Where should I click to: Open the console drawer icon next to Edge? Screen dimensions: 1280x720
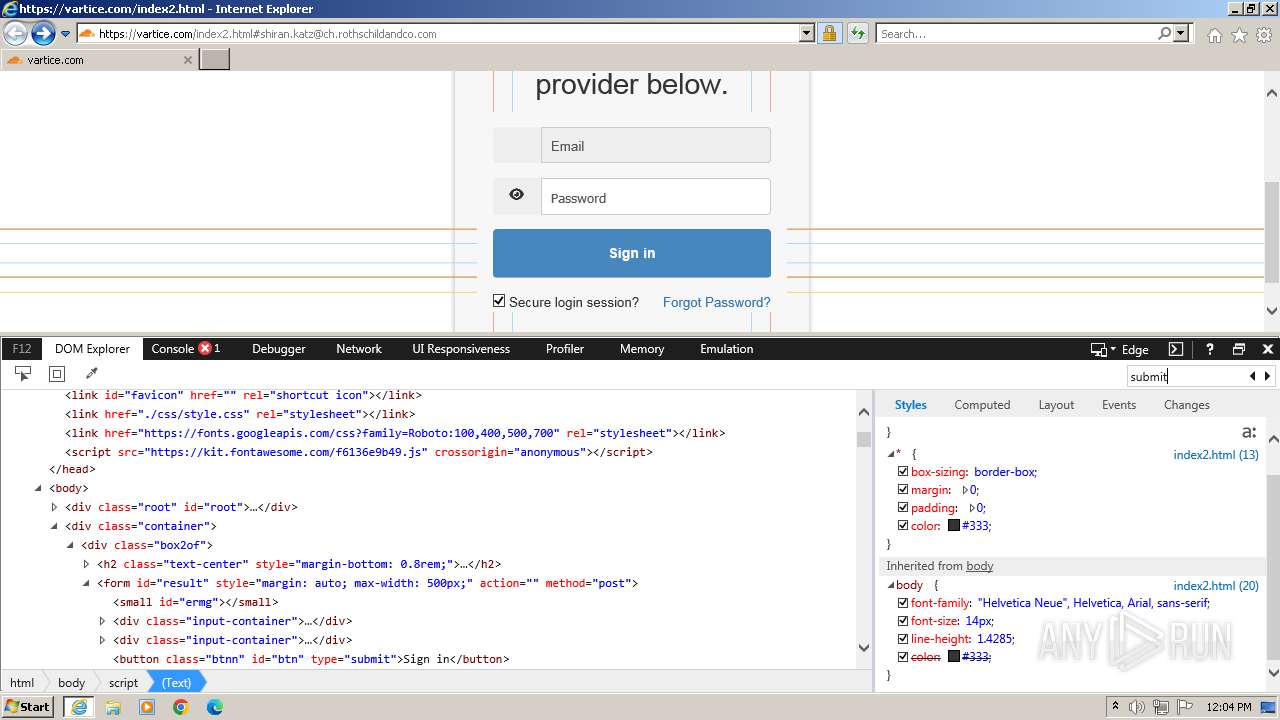point(1176,349)
